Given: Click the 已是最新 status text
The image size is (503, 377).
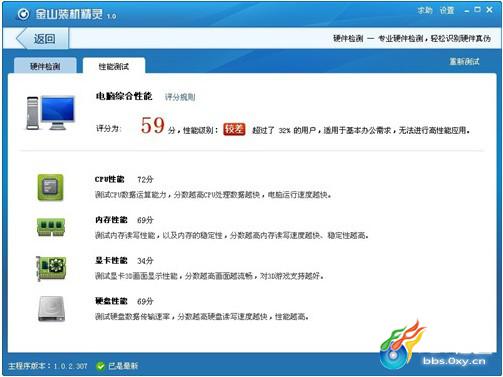Looking at the screenshot, I should pyautogui.click(x=123, y=366).
